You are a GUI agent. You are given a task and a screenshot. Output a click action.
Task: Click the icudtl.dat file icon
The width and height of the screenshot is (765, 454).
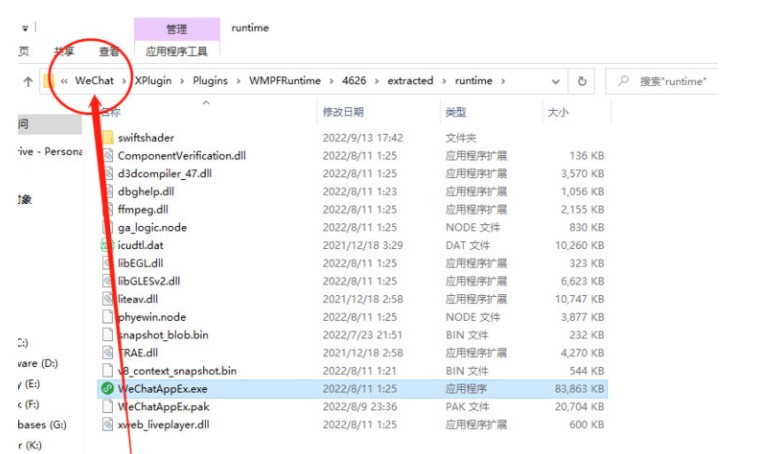click(x=107, y=245)
